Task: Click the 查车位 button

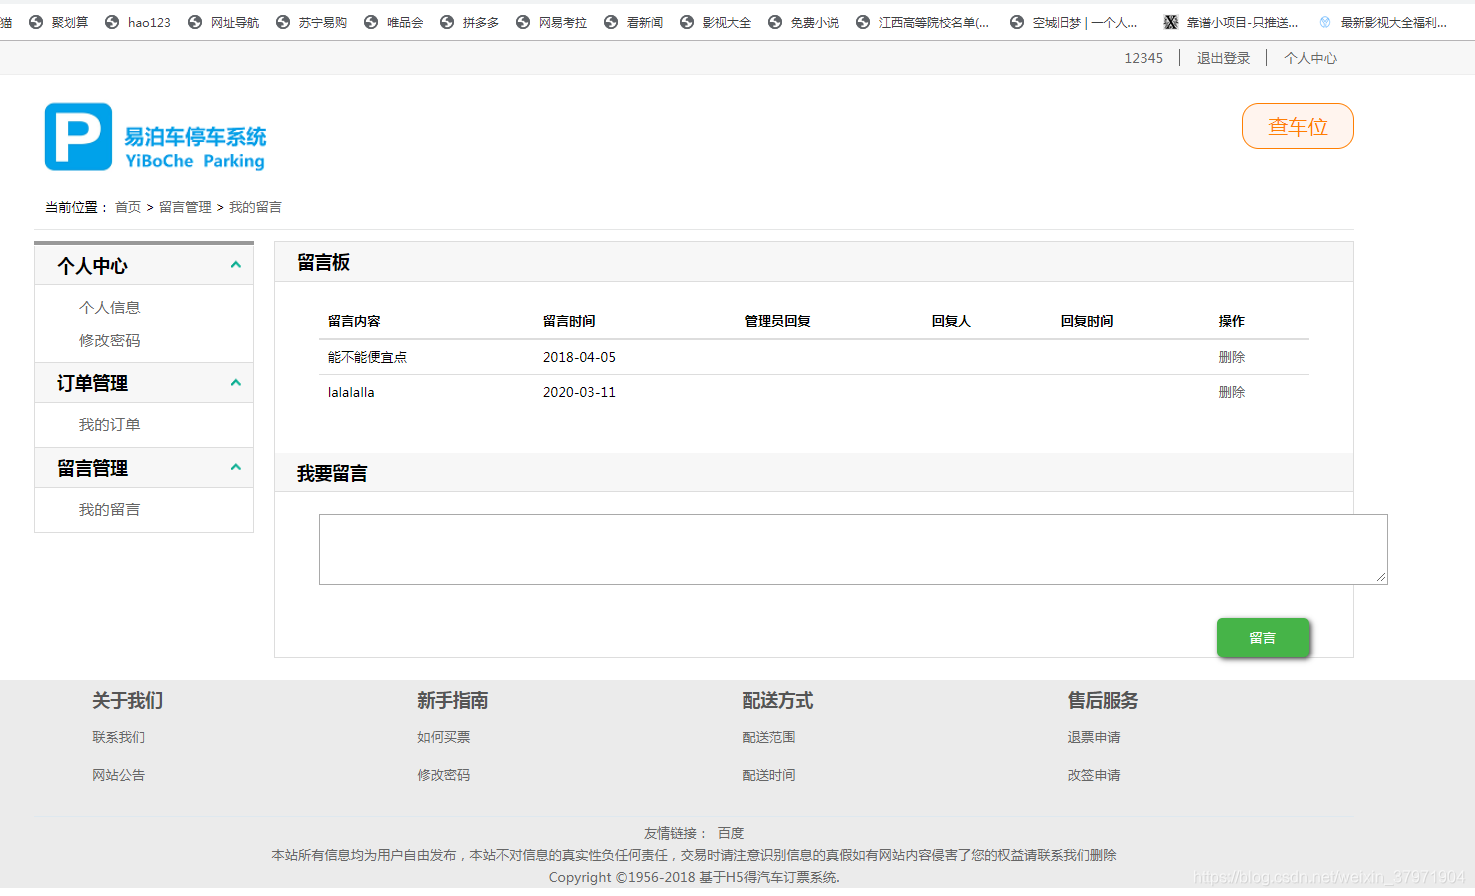Action: coord(1298,126)
